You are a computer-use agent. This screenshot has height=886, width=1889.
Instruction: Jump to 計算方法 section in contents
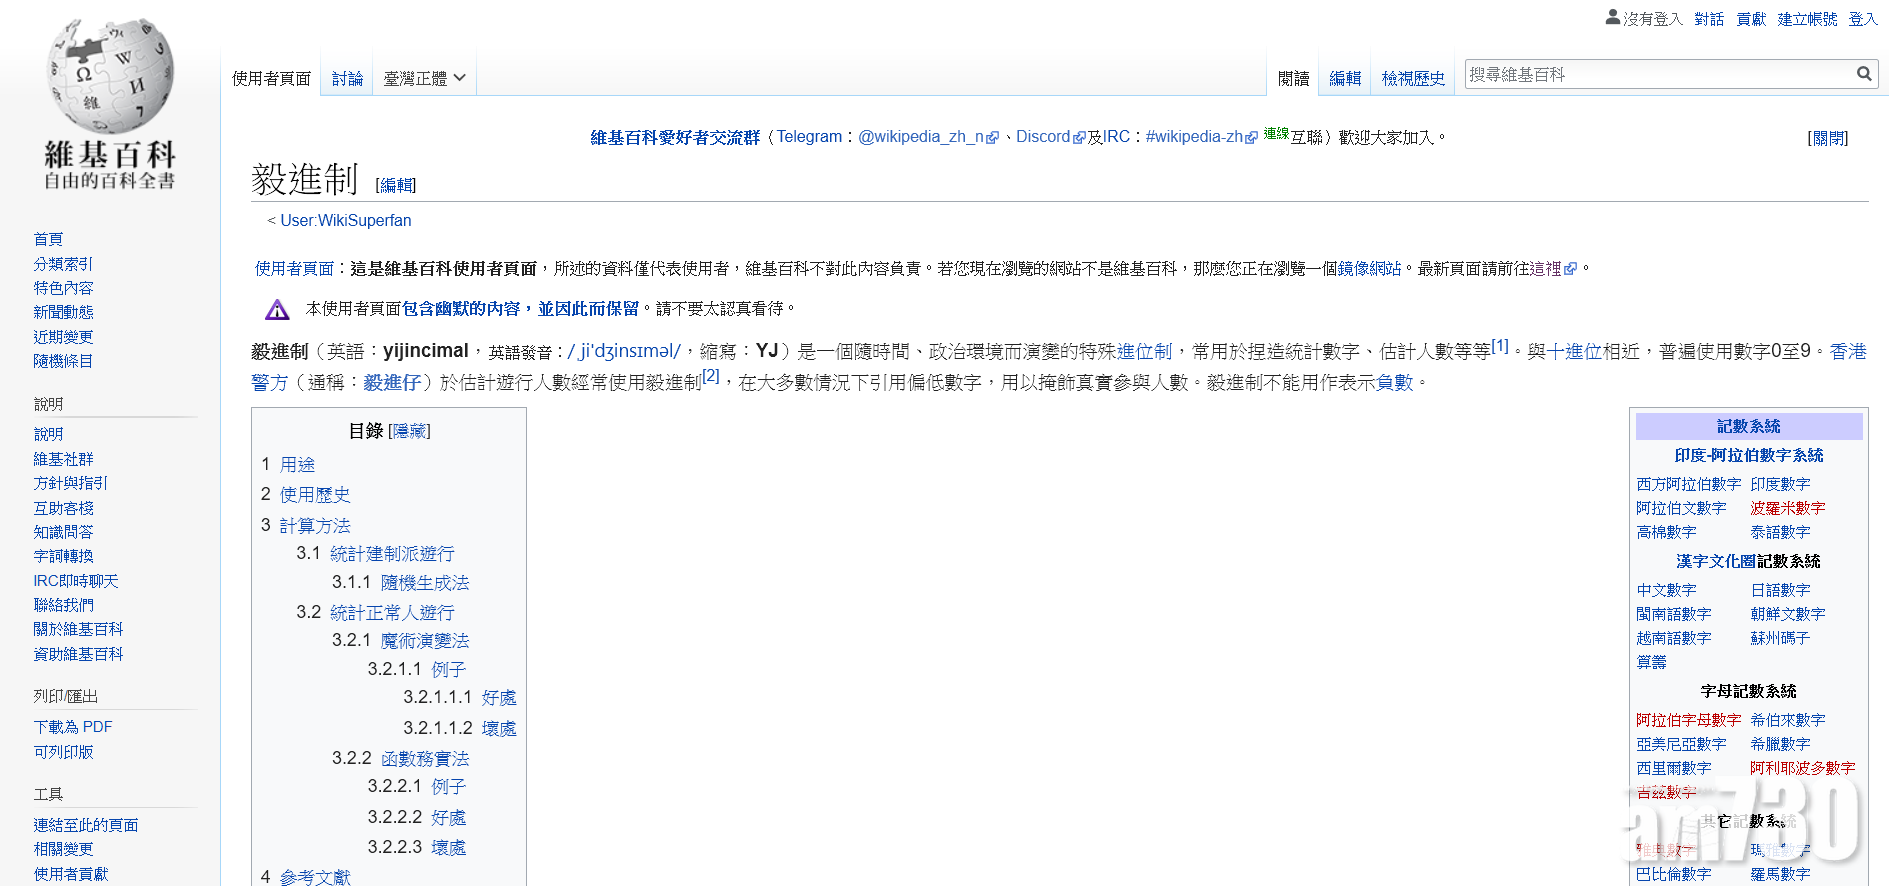[315, 525]
